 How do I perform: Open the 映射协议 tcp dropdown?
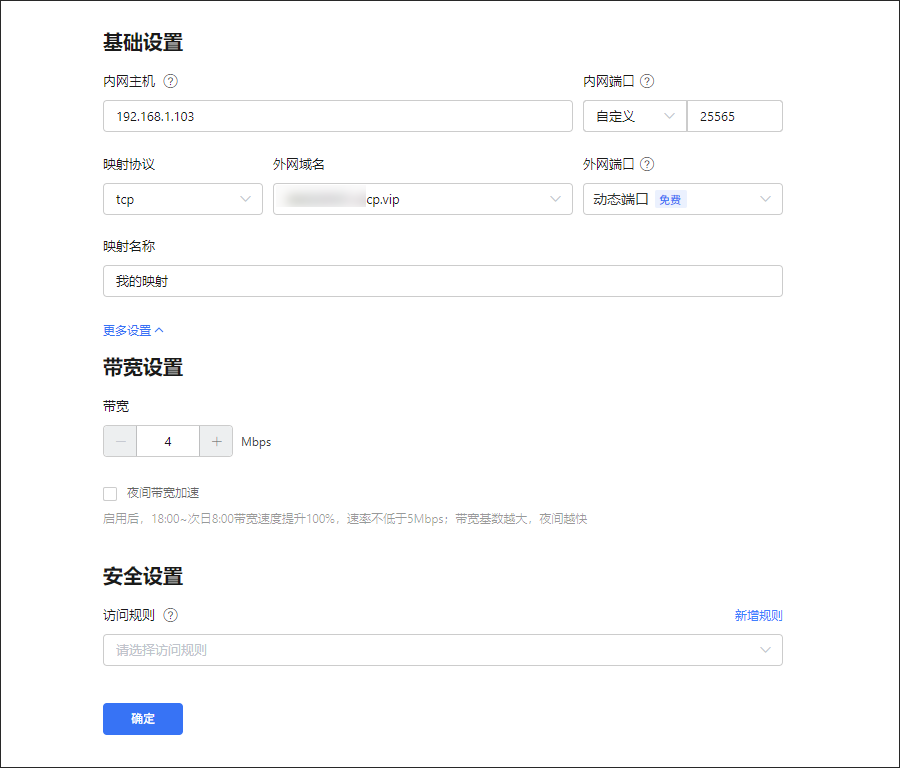[x=182, y=199]
